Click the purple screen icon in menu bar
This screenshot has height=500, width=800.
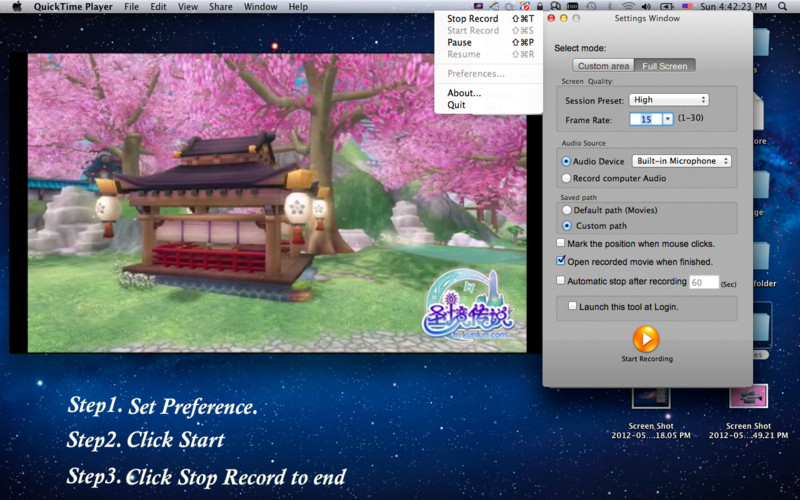[x=478, y=7]
